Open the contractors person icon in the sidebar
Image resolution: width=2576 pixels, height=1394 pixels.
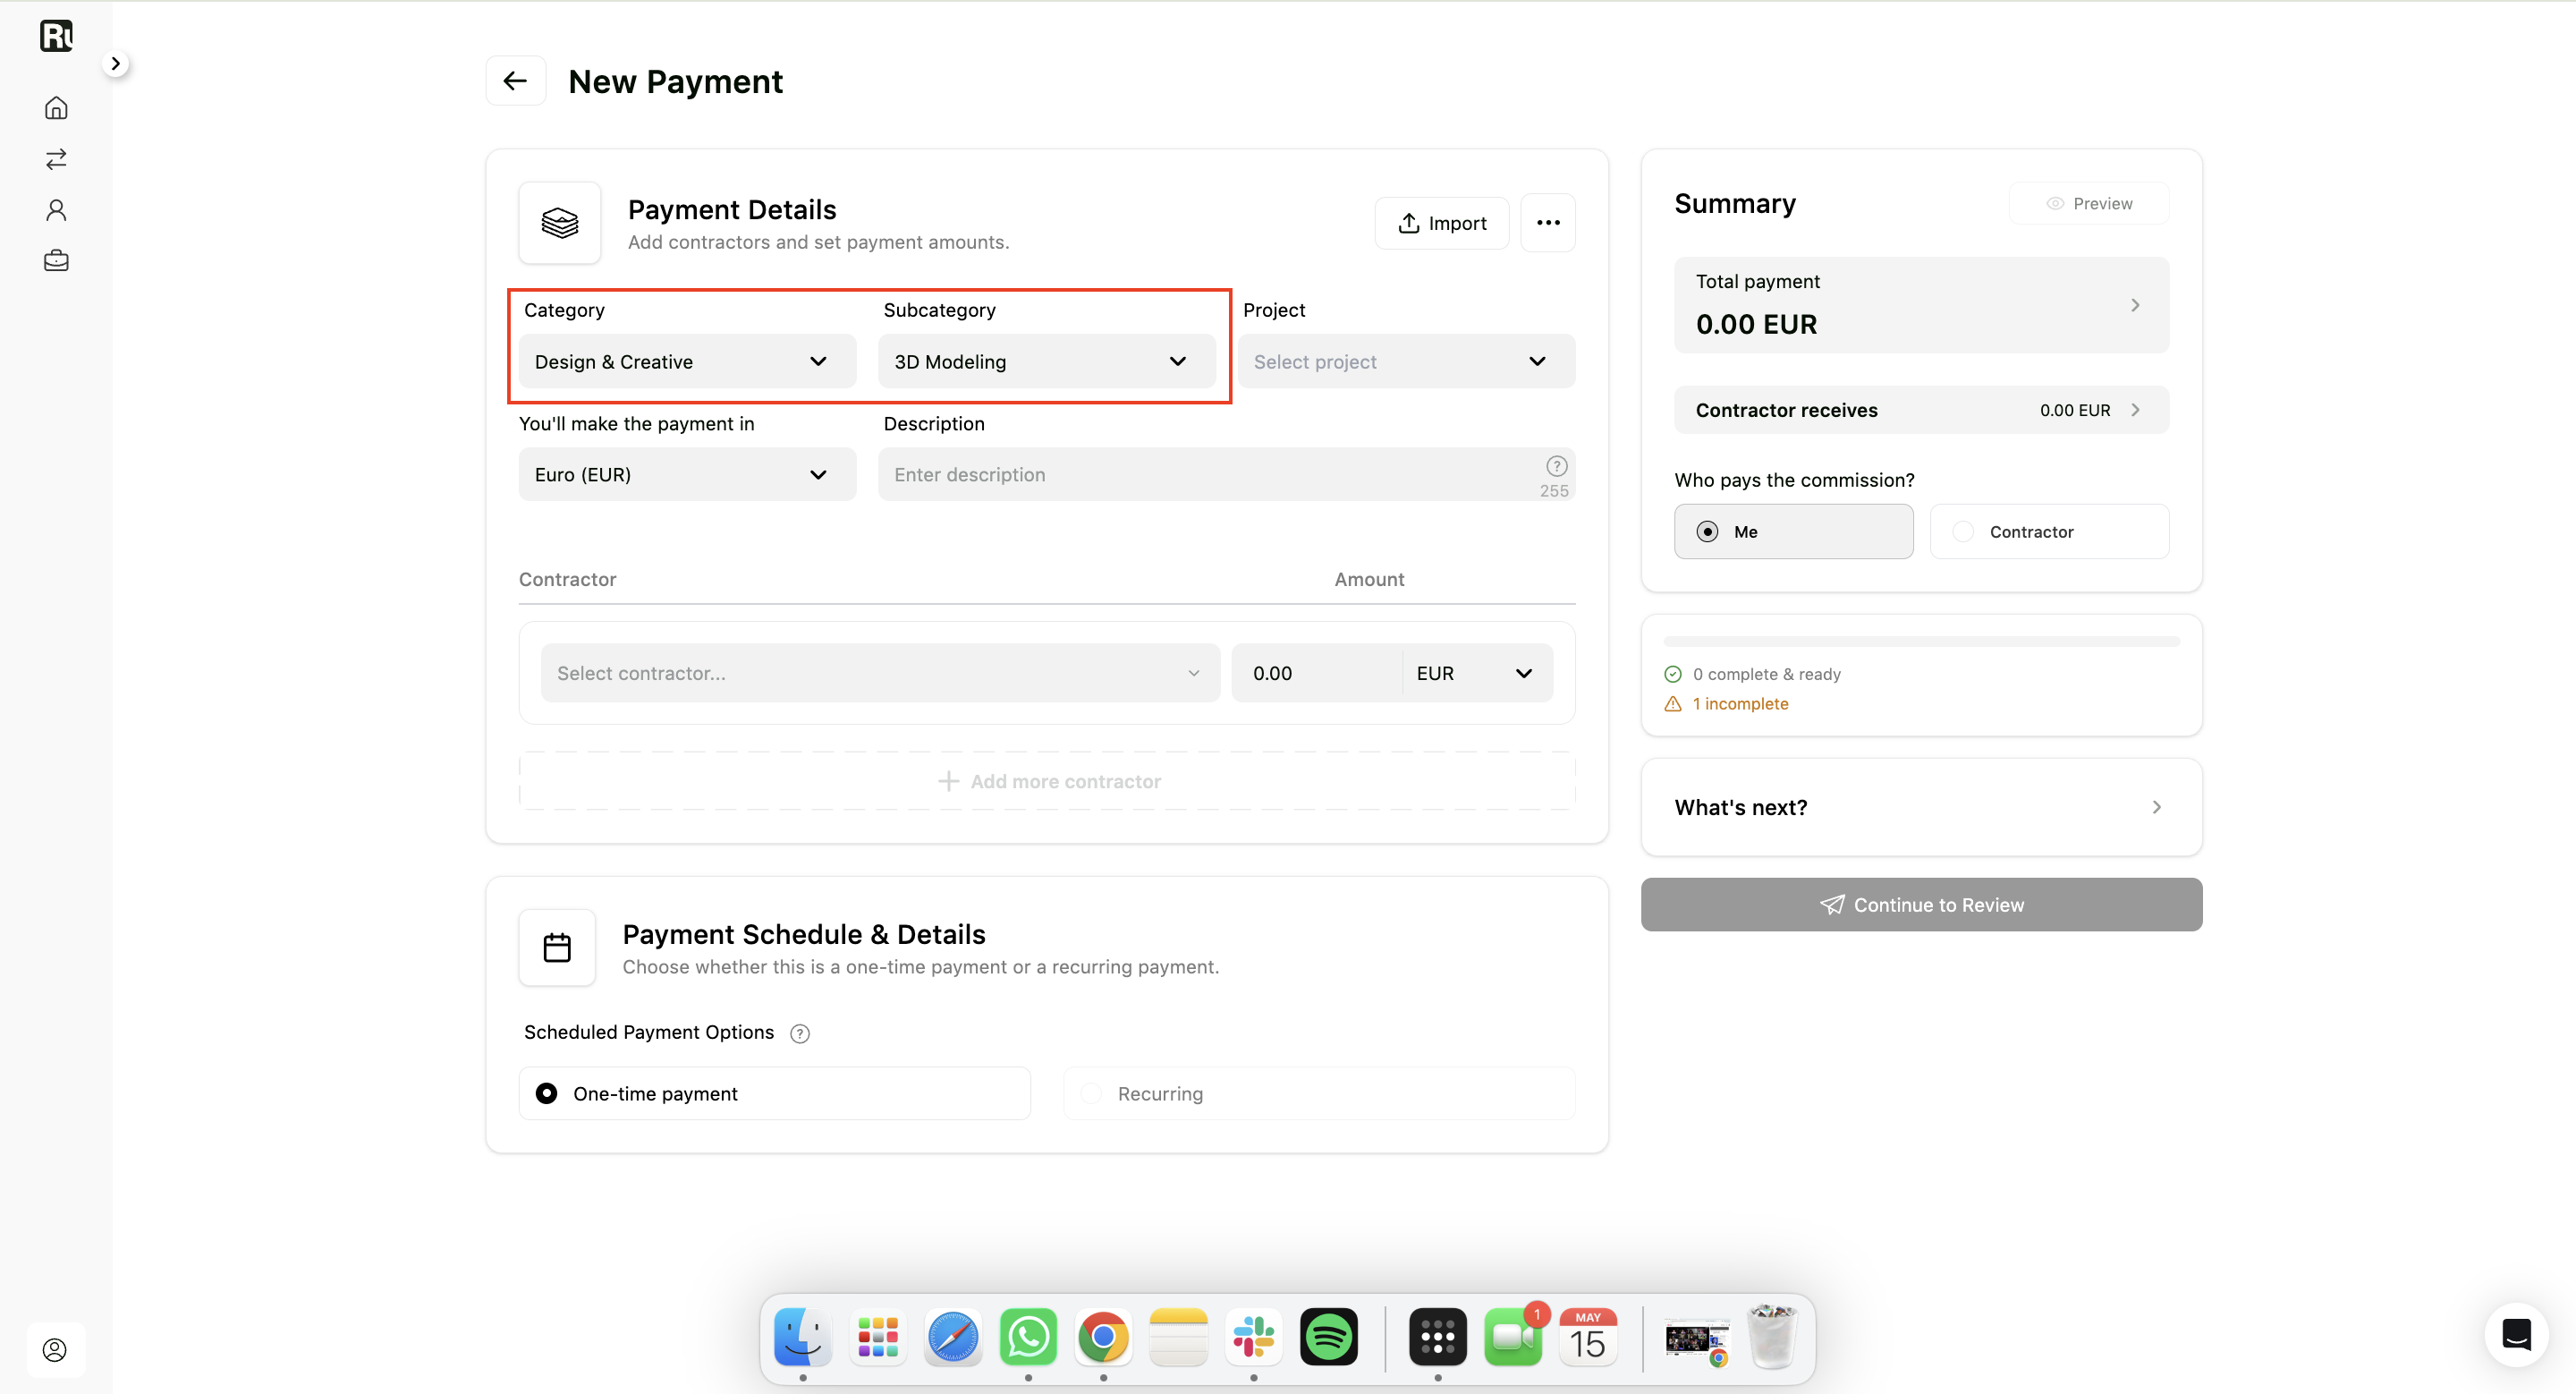[56, 210]
